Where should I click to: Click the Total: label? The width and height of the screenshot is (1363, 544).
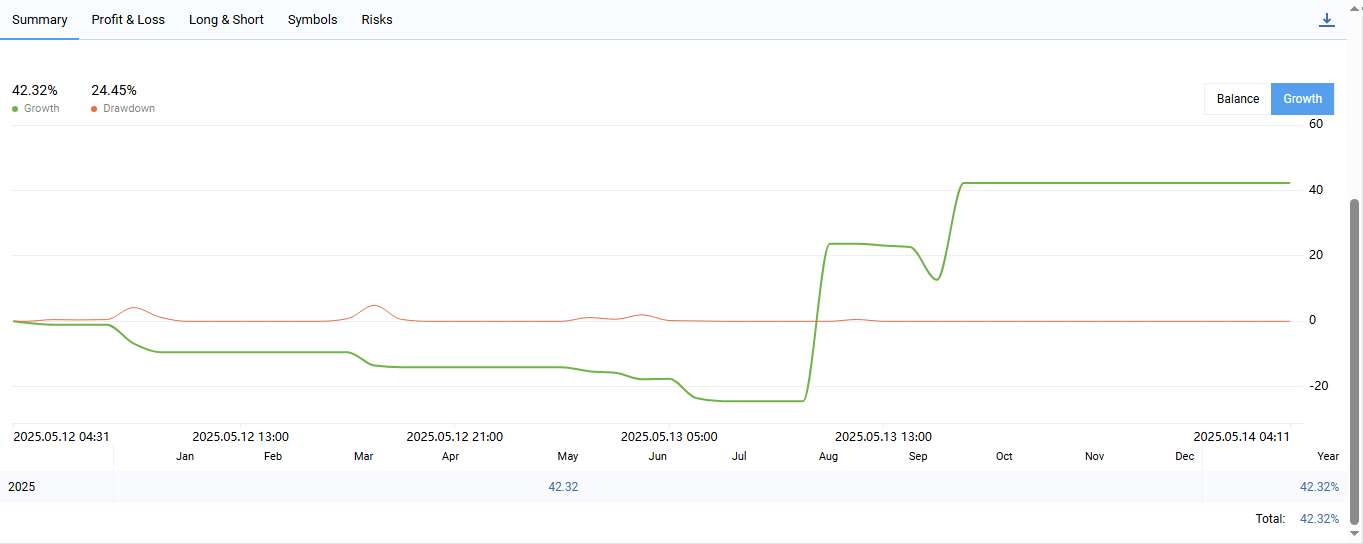coord(1270,519)
